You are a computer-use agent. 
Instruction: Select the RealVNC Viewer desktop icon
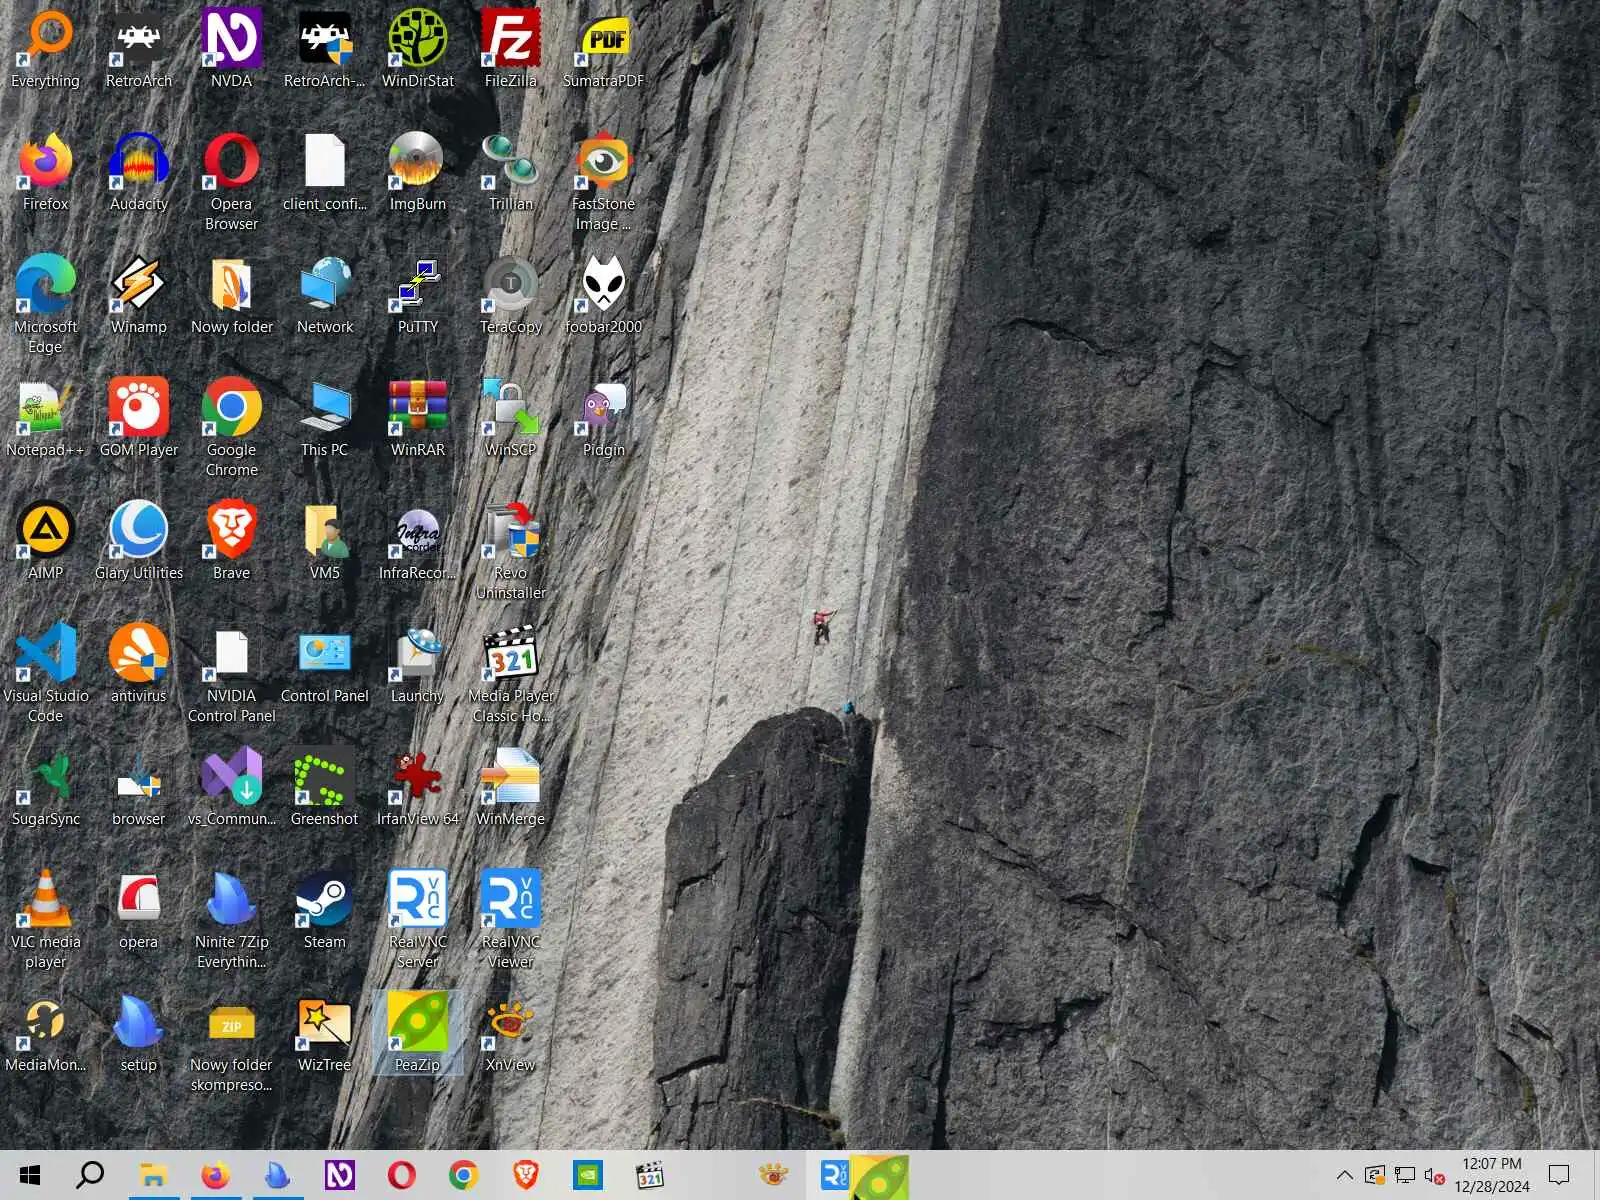(511, 919)
